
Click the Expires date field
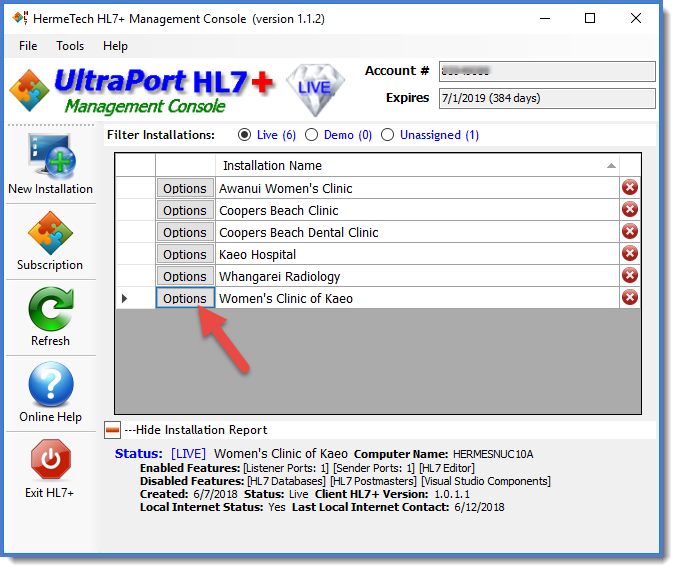547,99
